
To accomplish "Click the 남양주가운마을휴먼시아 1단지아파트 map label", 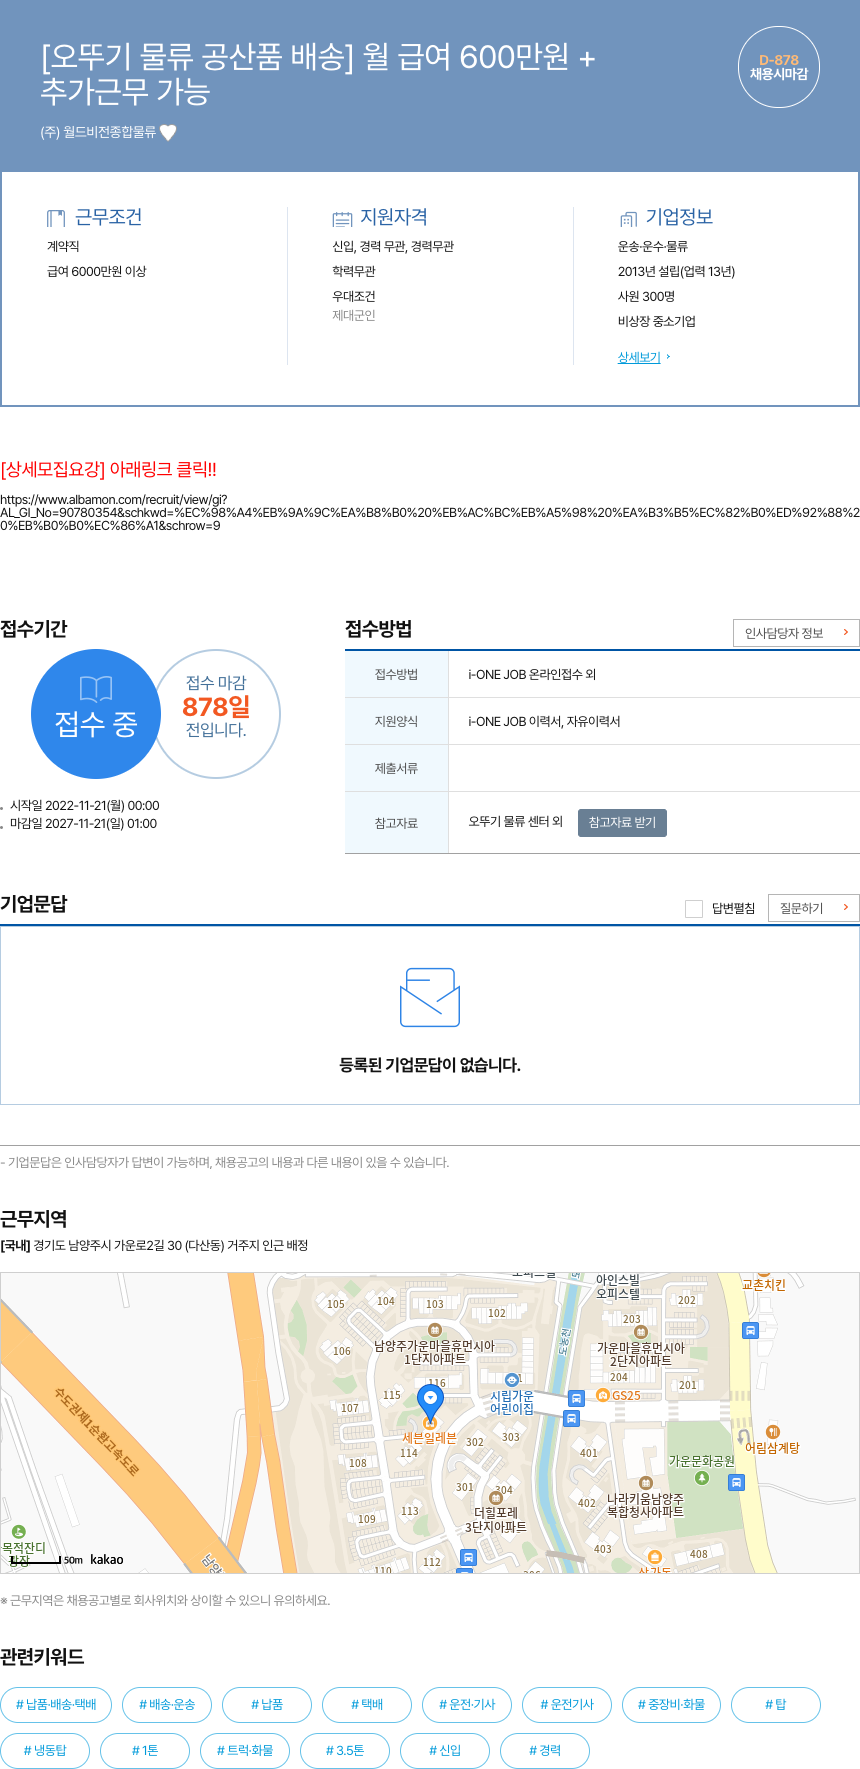I will 434,1352.
